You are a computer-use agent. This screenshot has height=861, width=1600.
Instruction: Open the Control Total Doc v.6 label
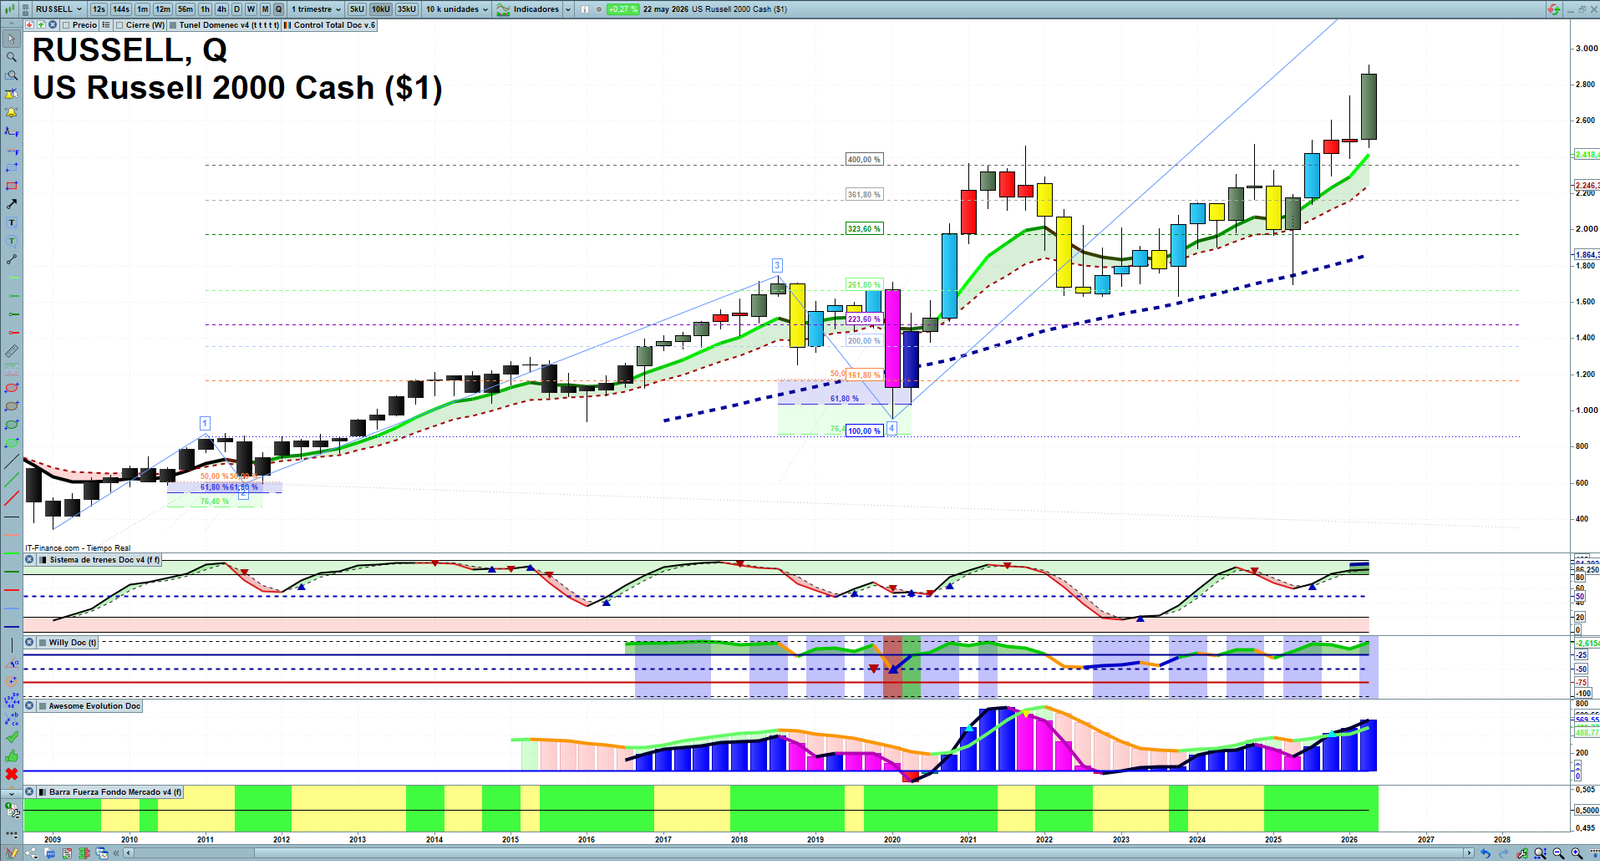[334, 25]
